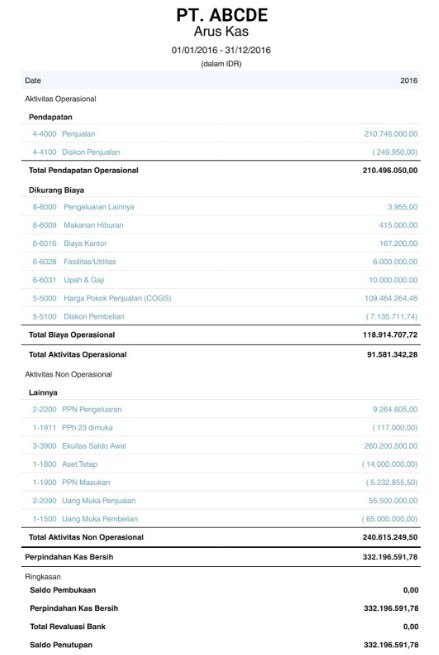Select the 6-6031 Upah & Gaji row

pos(221,280)
